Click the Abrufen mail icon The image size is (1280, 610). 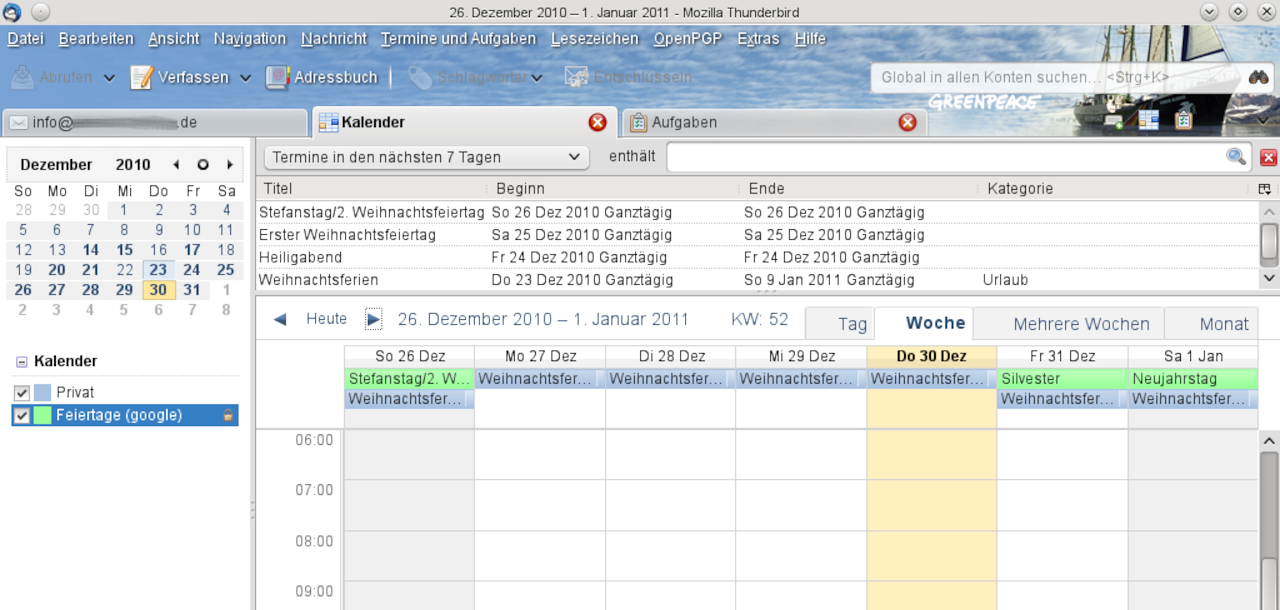click(22, 77)
